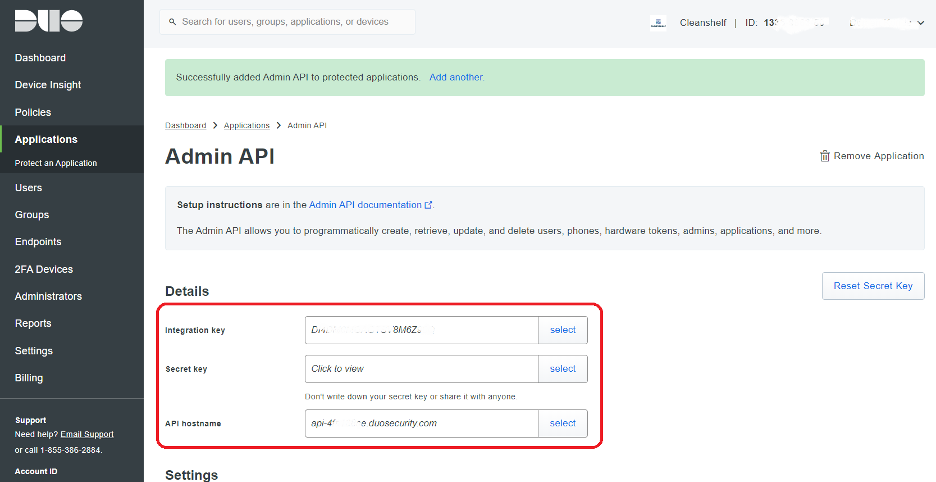Open Device Insight in the sidebar
The height and width of the screenshot is (482, 936).
point(48,85)
